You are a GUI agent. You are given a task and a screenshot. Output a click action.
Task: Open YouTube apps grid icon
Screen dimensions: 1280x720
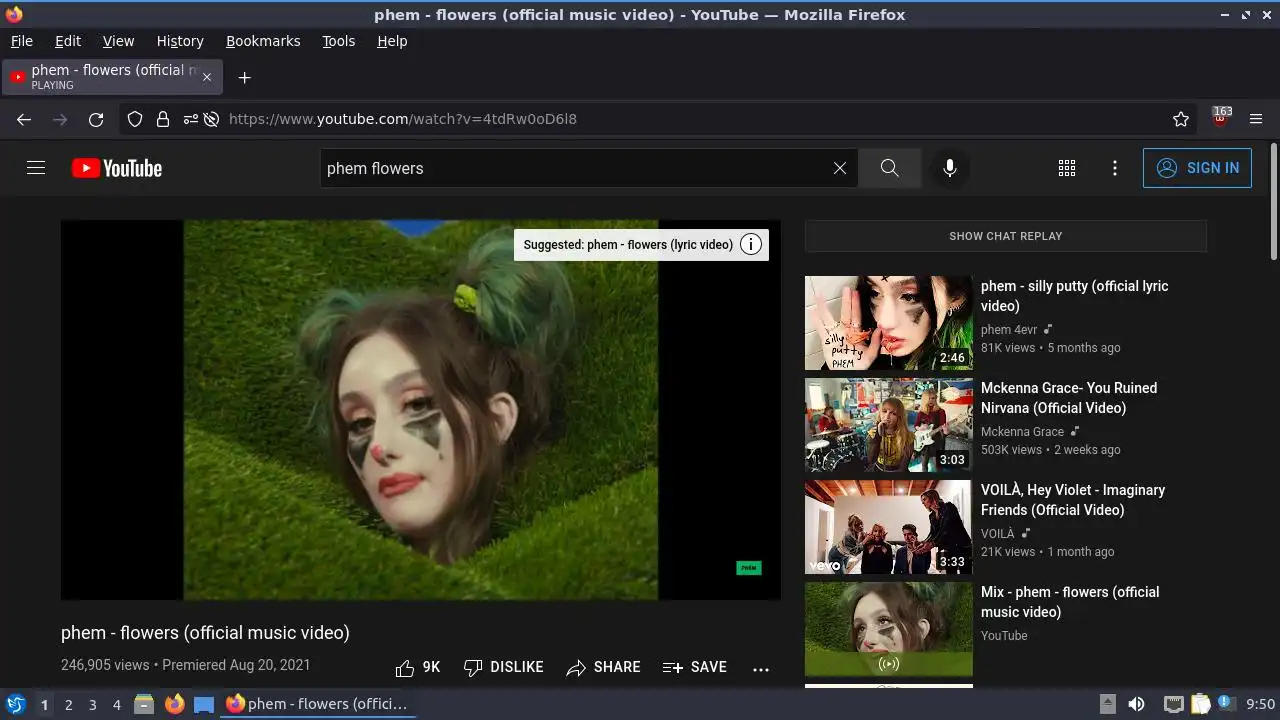[1067, 168]
